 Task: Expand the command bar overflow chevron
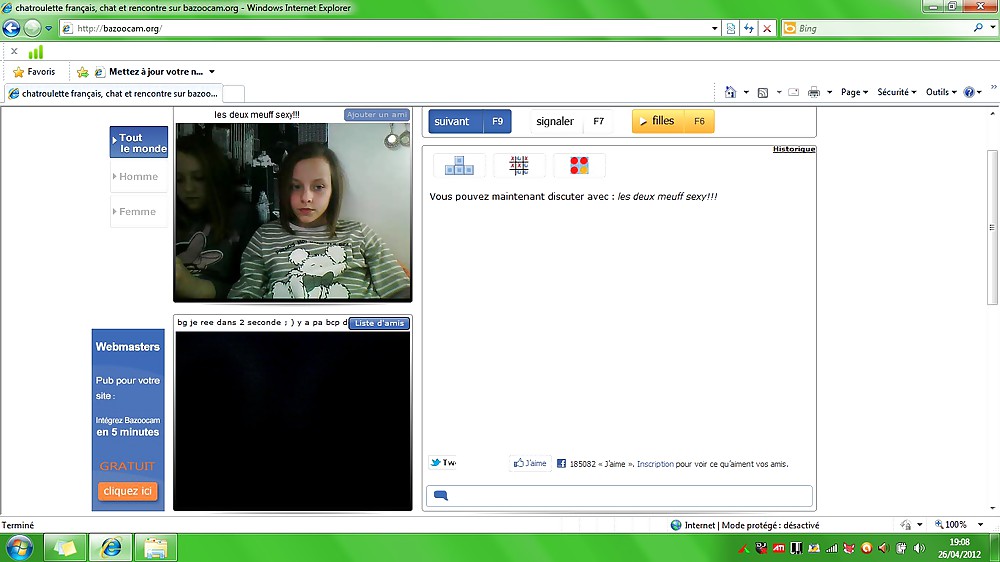pos(994,87)
